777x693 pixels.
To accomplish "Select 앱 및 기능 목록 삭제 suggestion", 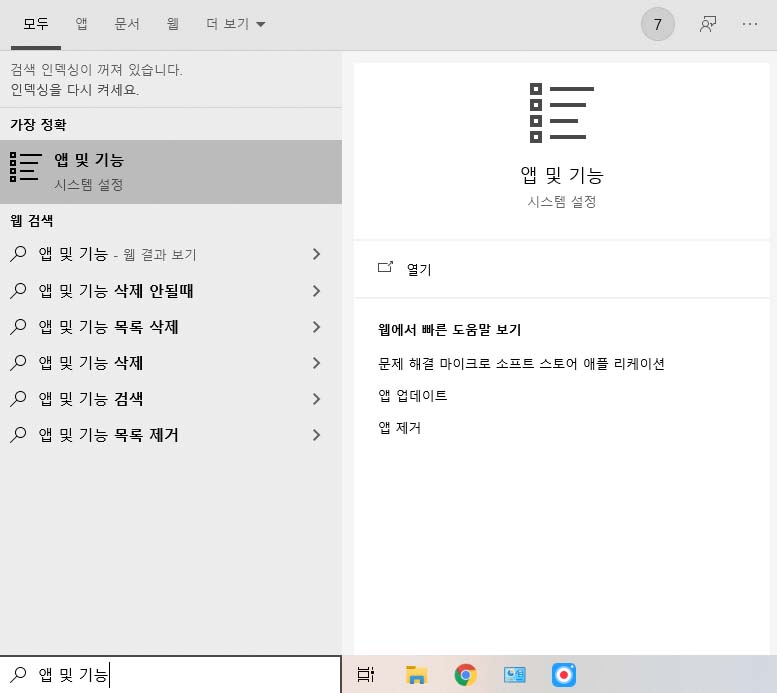I will point(171,327).
